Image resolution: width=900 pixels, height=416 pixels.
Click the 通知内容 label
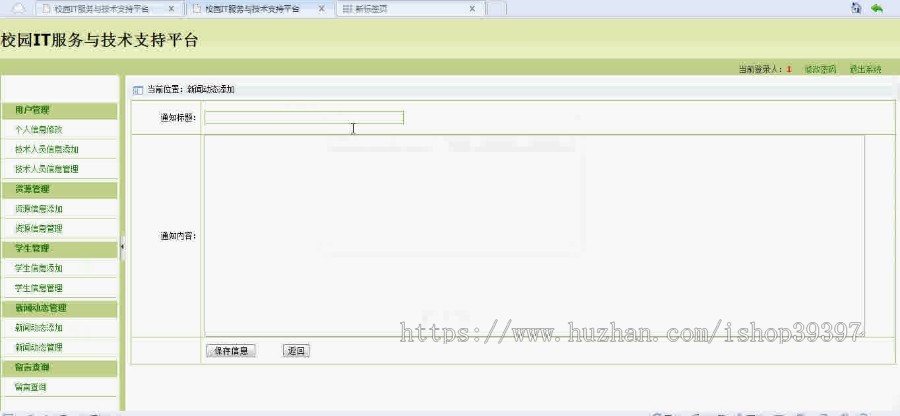tap(179, 236)
